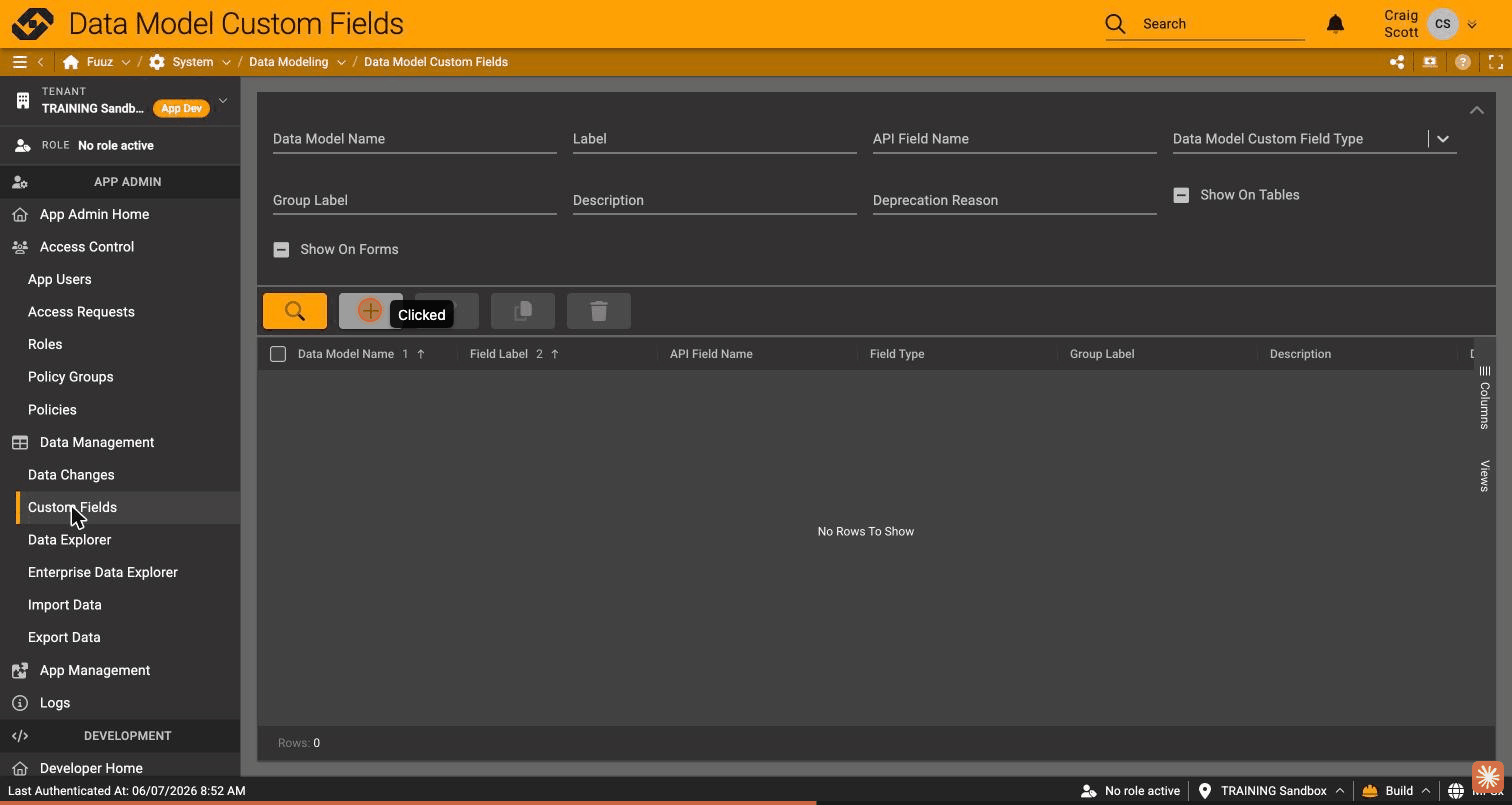Screen dimensions: 1512x805
Task: Open Roles page
Action: coord(45,344)
